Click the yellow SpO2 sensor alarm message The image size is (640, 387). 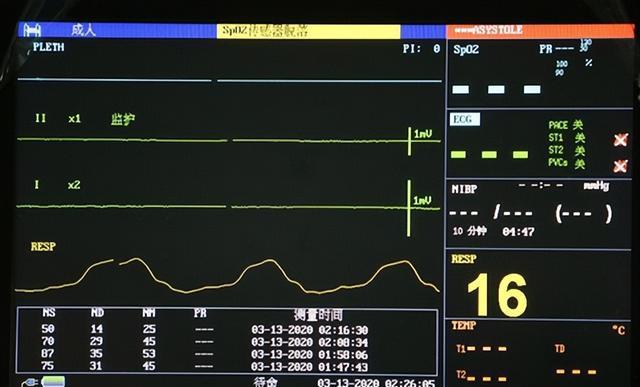[308, 31]
